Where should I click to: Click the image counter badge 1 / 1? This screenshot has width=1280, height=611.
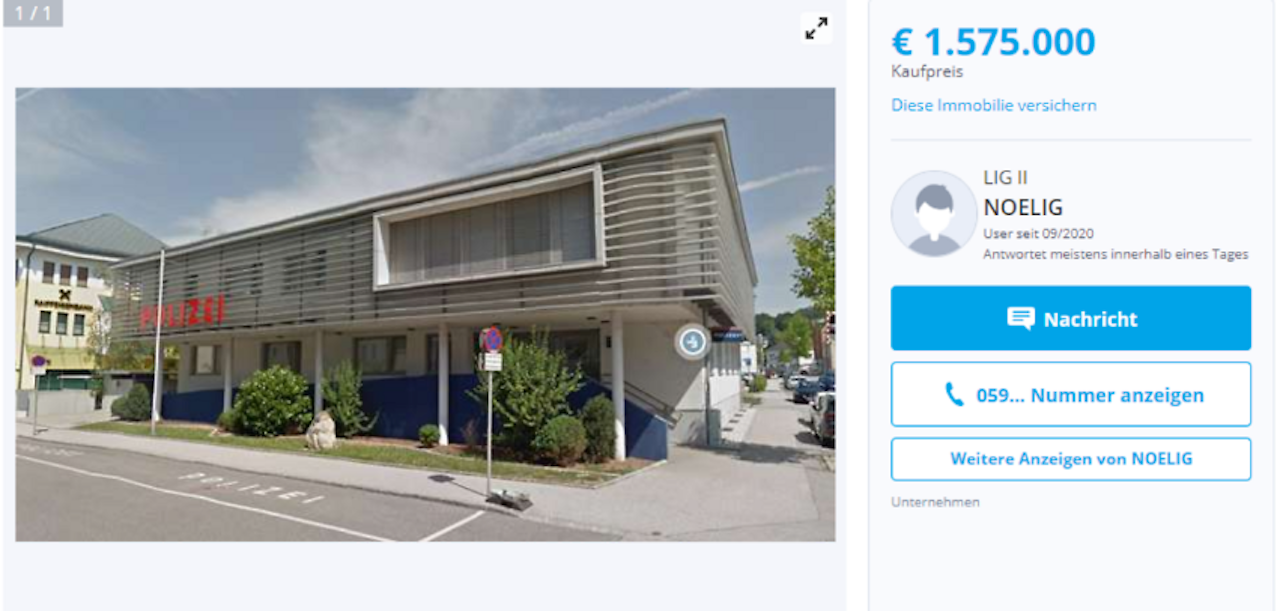click(32, 13)
